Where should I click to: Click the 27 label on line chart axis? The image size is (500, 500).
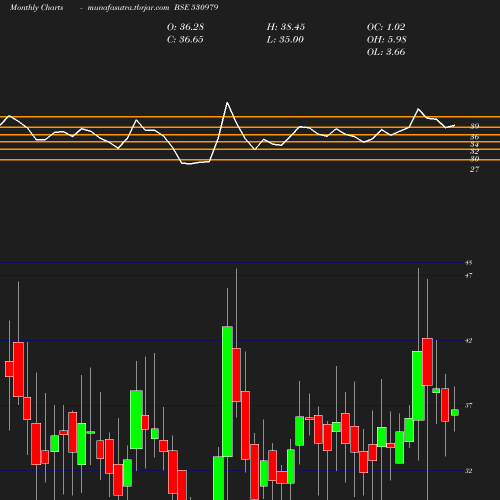point(475,169)
